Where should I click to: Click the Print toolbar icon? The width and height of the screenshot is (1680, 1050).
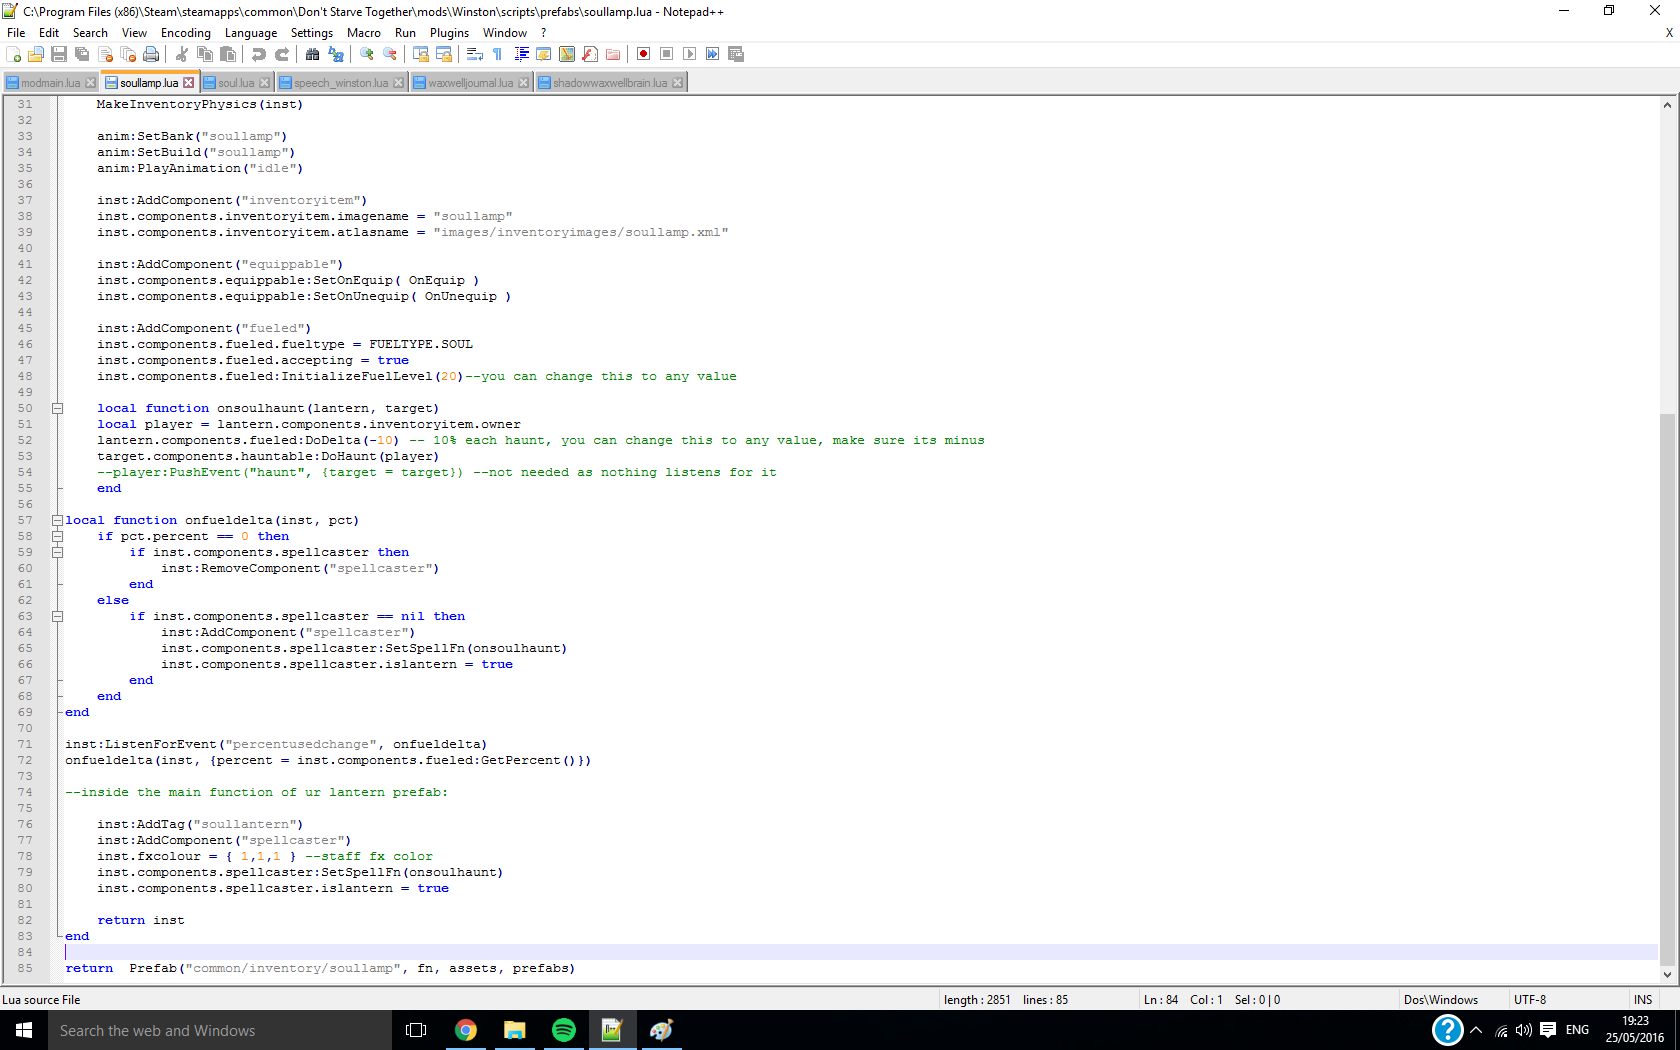151,54
